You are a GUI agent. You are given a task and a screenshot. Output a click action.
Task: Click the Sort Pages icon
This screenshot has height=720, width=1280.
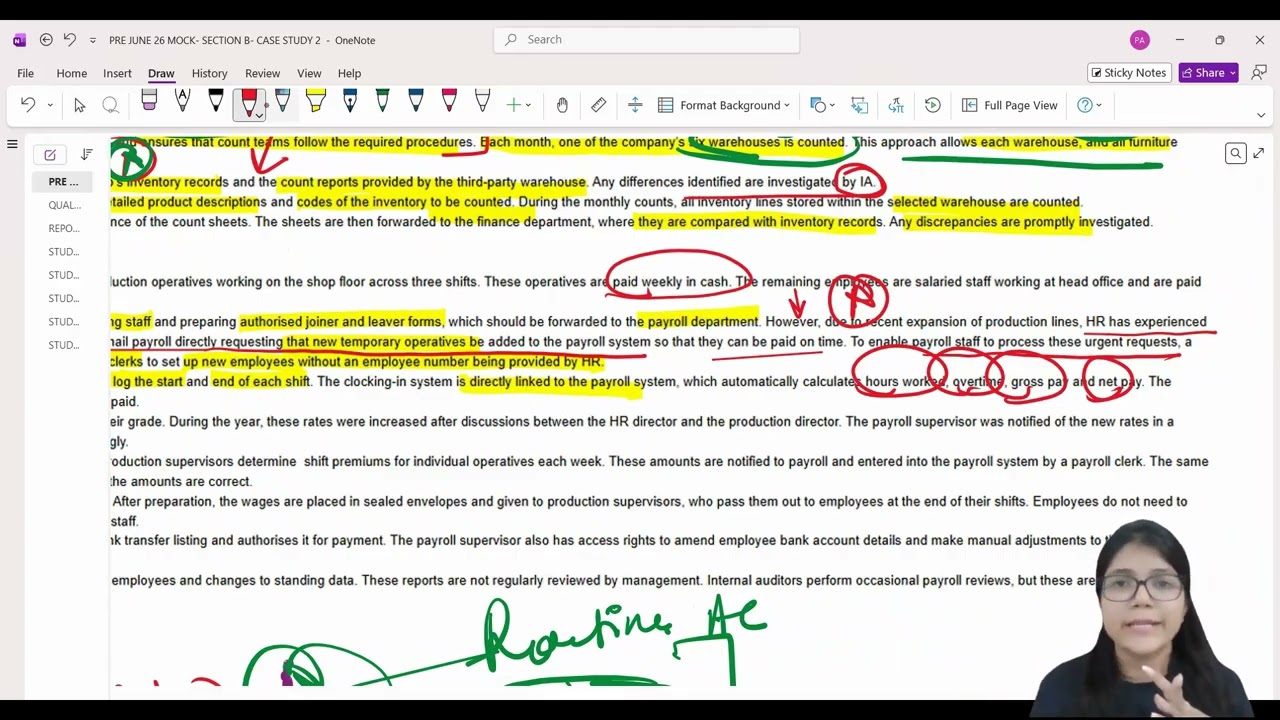[87, 154]
